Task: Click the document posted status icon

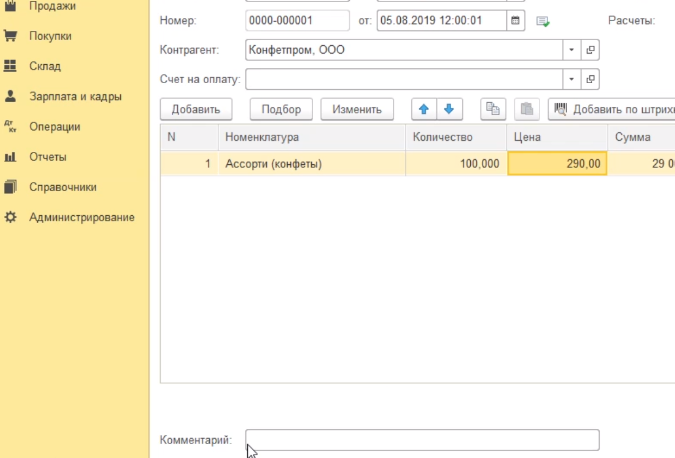Action: (543, 21)
